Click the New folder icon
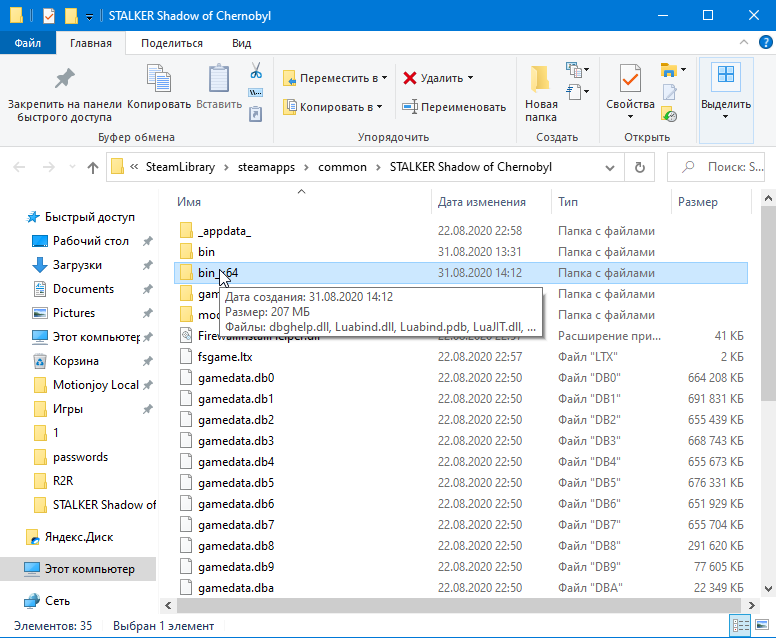The height and width of the screenshot is (638, 776). click(x=540, y=79)
